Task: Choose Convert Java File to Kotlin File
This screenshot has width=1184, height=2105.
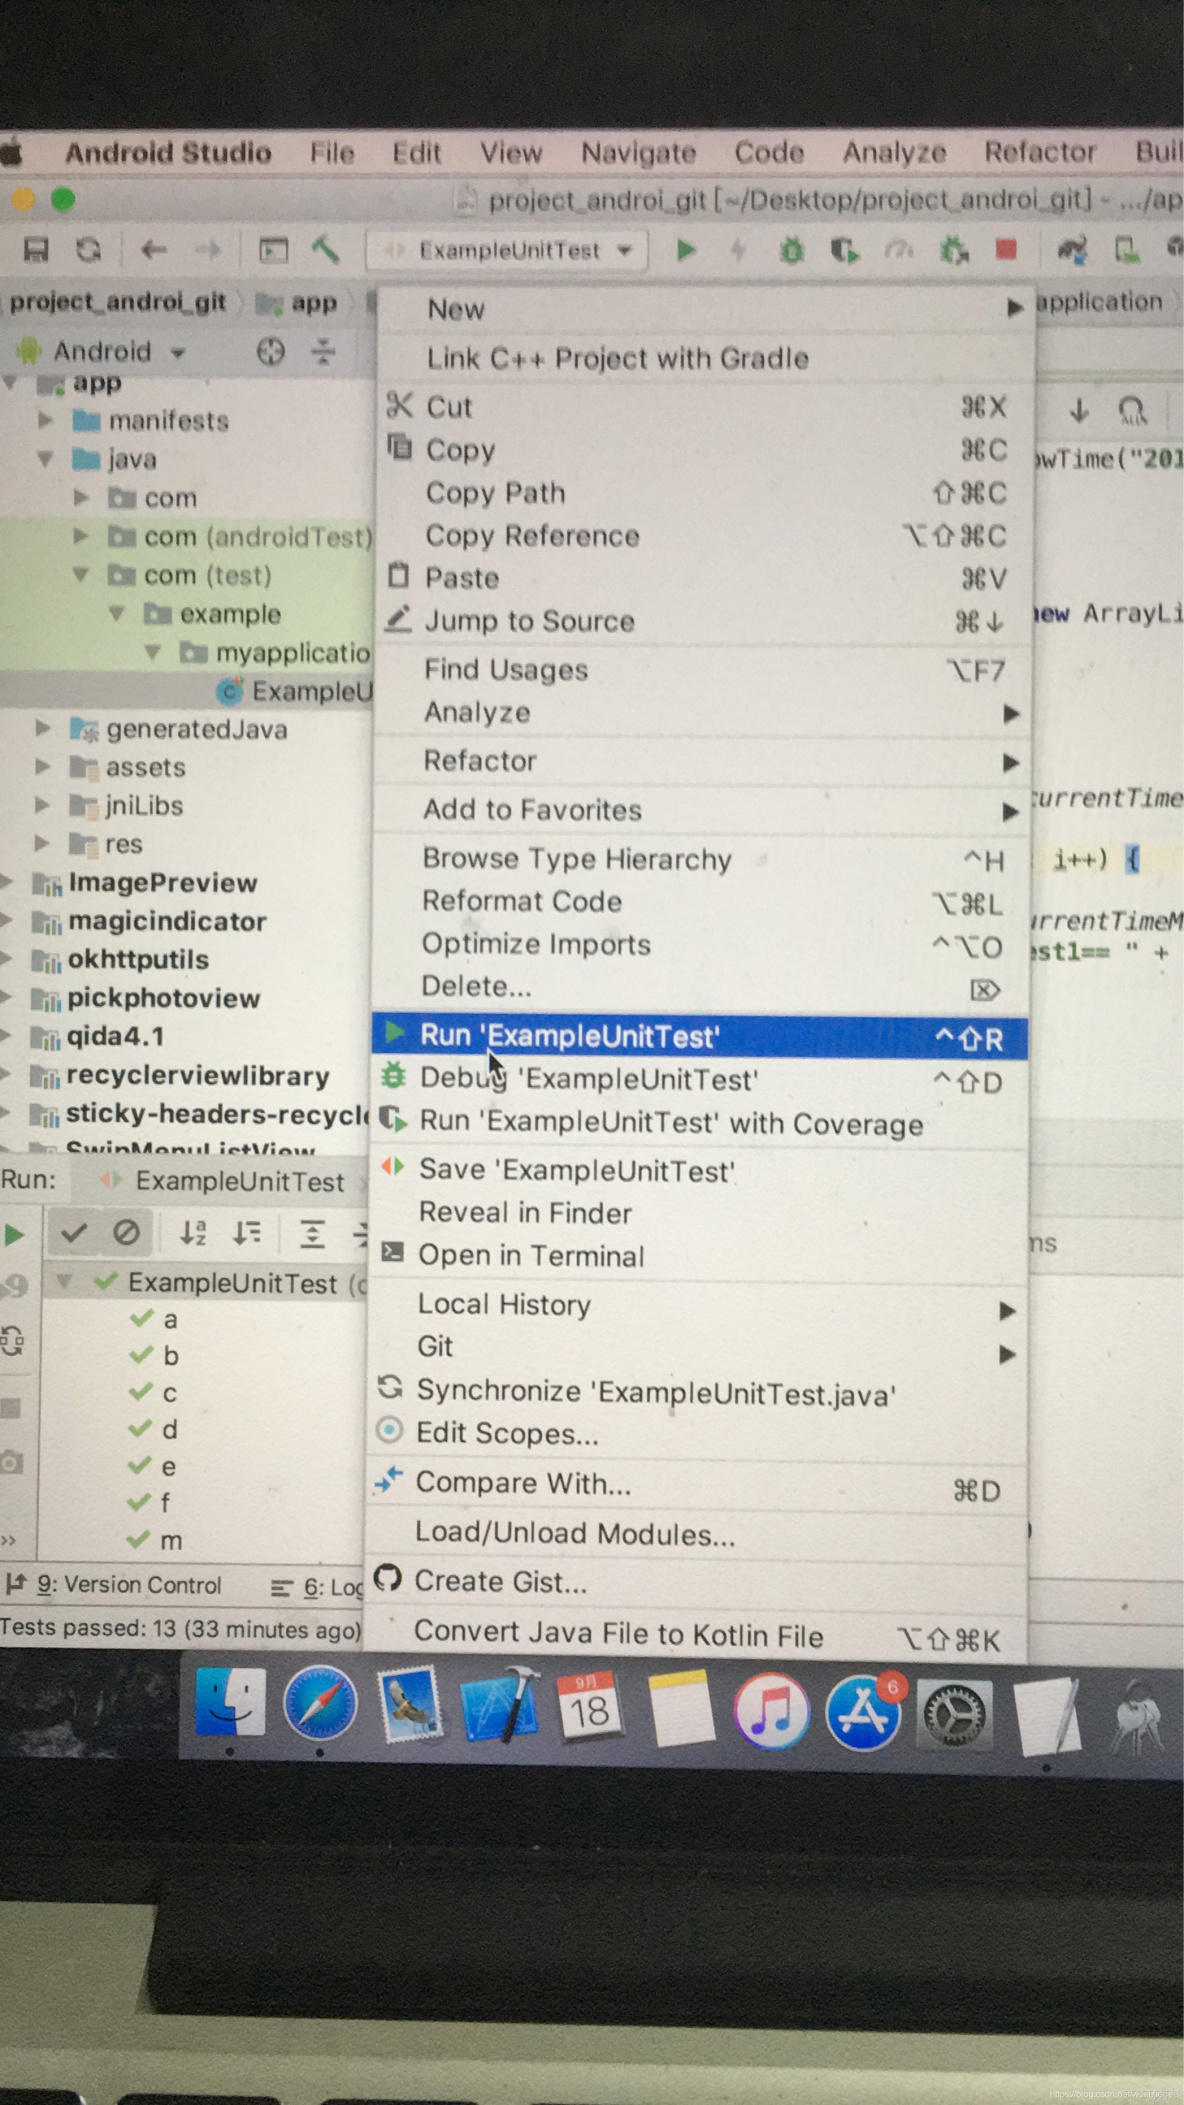Action: [697, 1635]
